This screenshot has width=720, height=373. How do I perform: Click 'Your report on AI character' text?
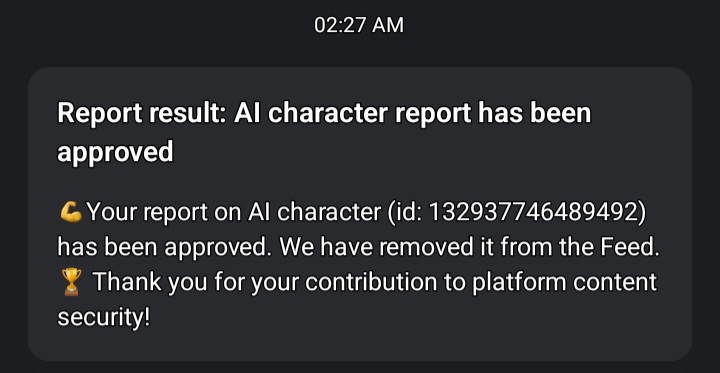pyautogui.click(x=234, y=213)
